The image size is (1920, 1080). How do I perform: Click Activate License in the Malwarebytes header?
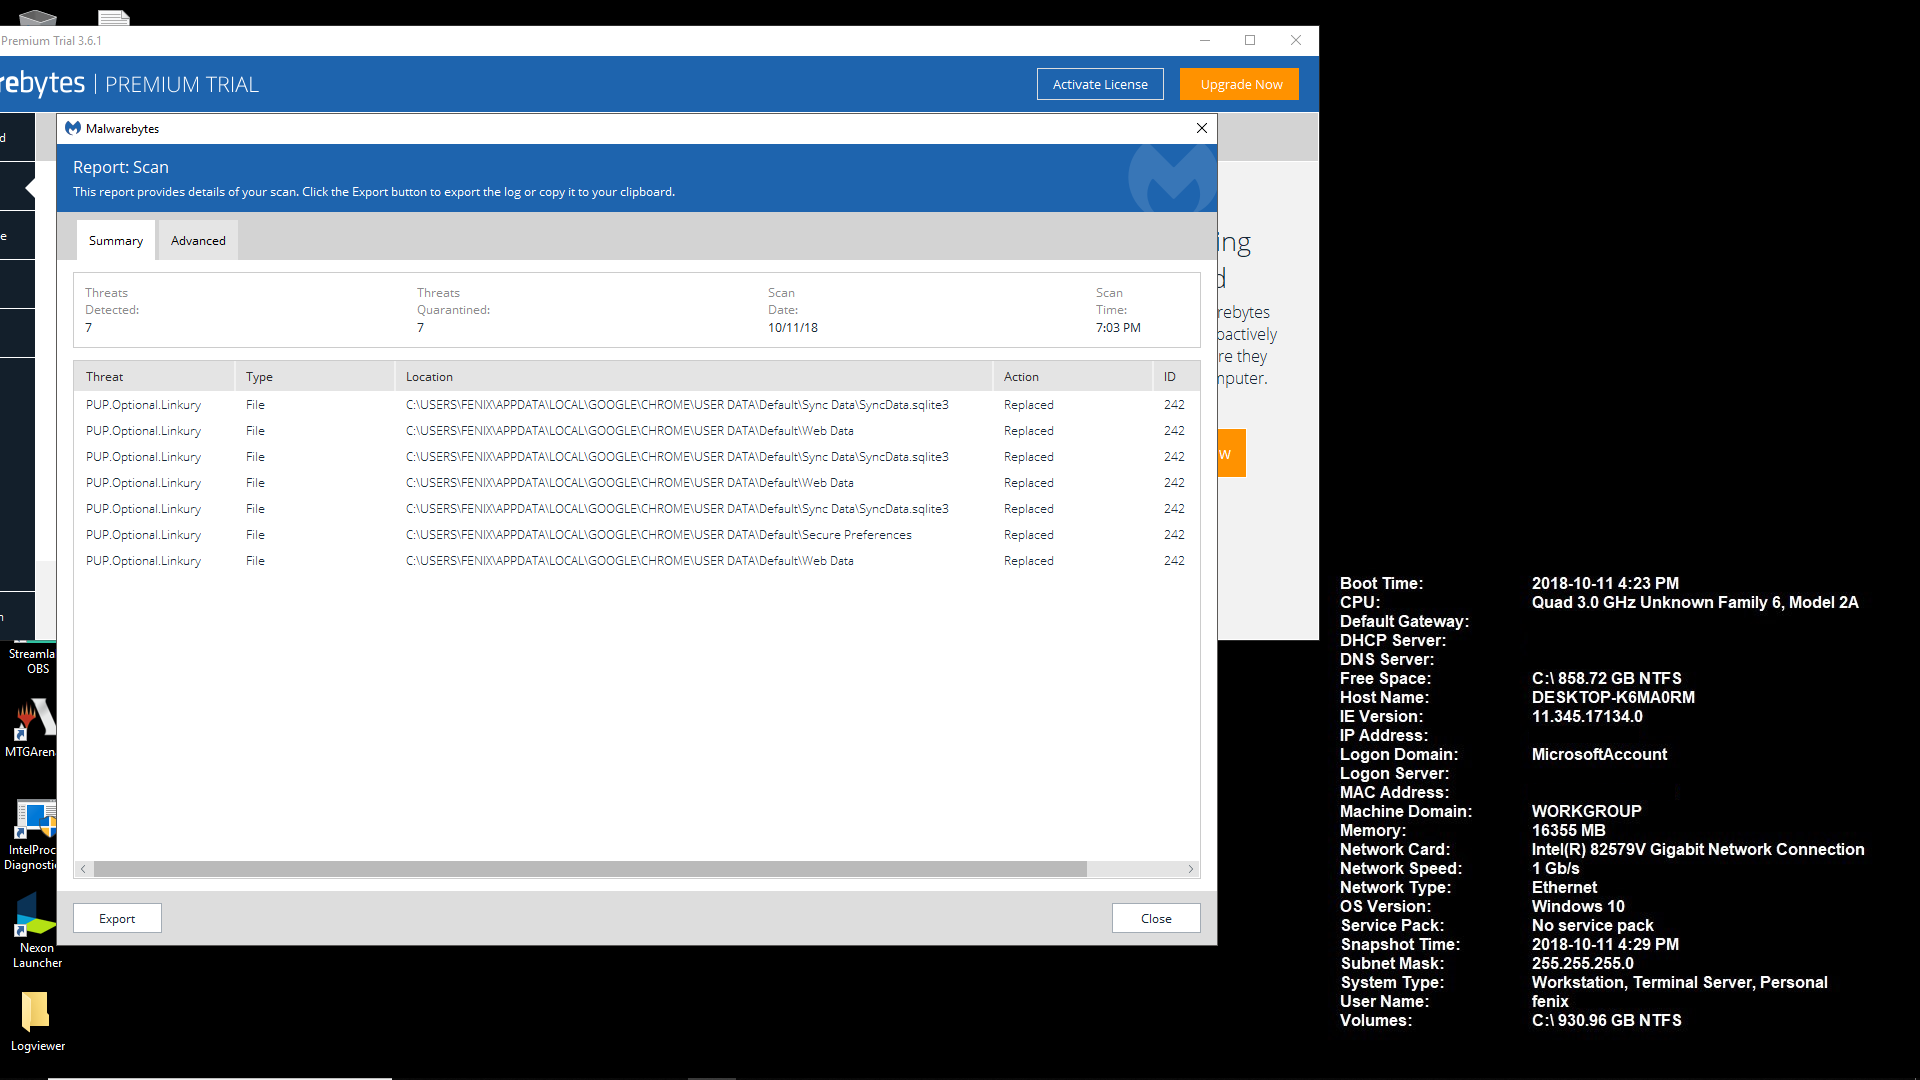click(1100, 84)
